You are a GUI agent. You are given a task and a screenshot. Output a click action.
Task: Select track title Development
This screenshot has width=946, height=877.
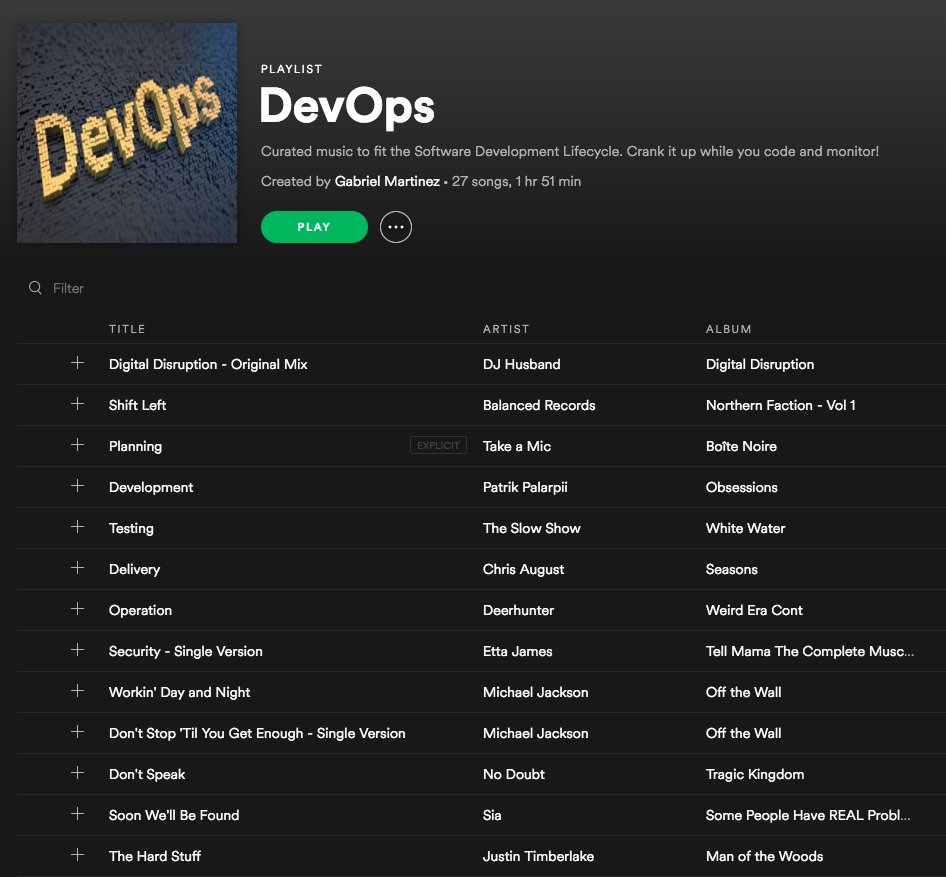(151, 487)
